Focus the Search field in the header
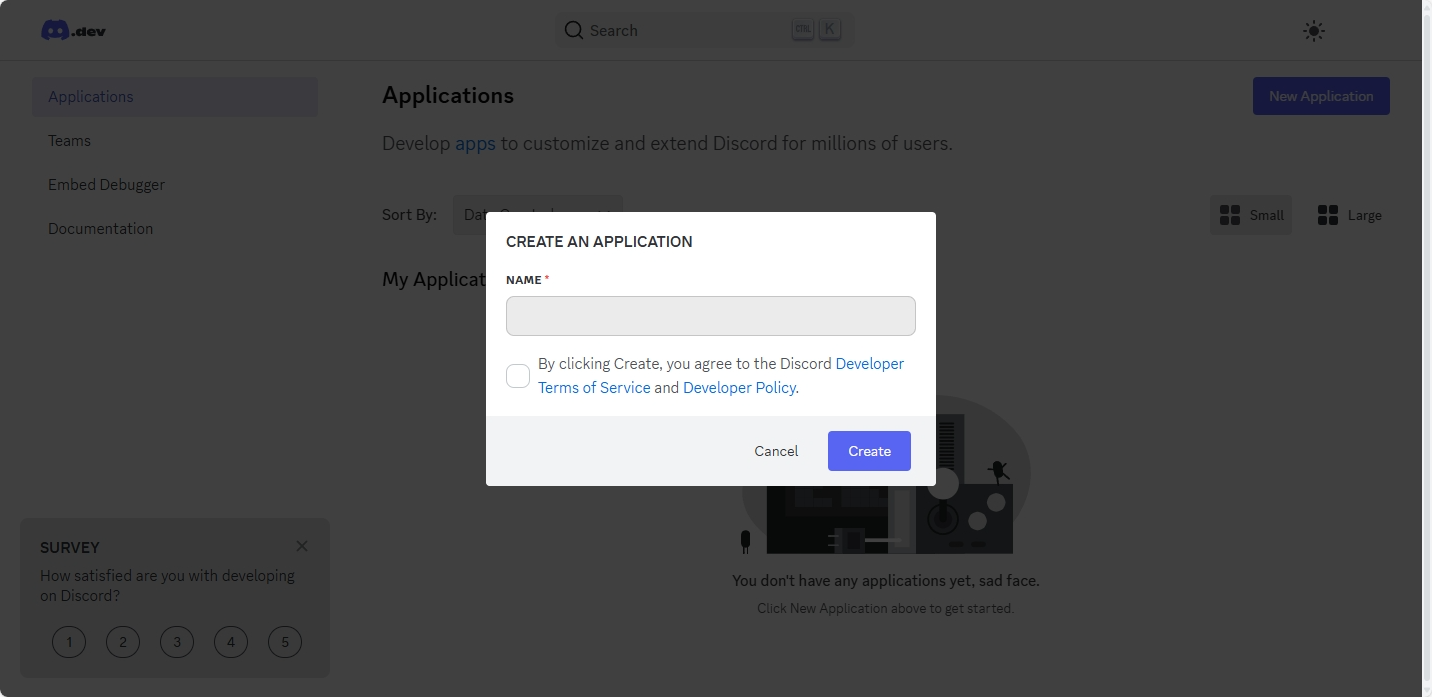The image size is (1432, 697). tap(705, 30)
